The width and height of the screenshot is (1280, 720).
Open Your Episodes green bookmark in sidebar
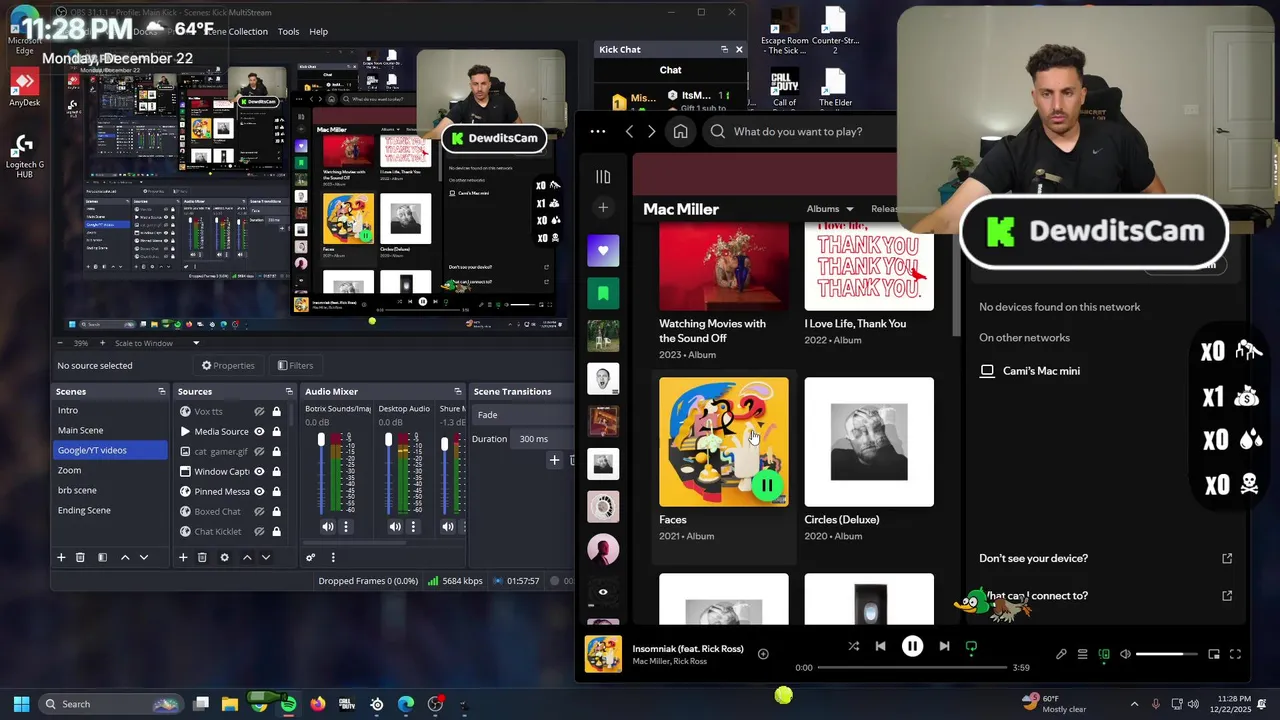603,293
